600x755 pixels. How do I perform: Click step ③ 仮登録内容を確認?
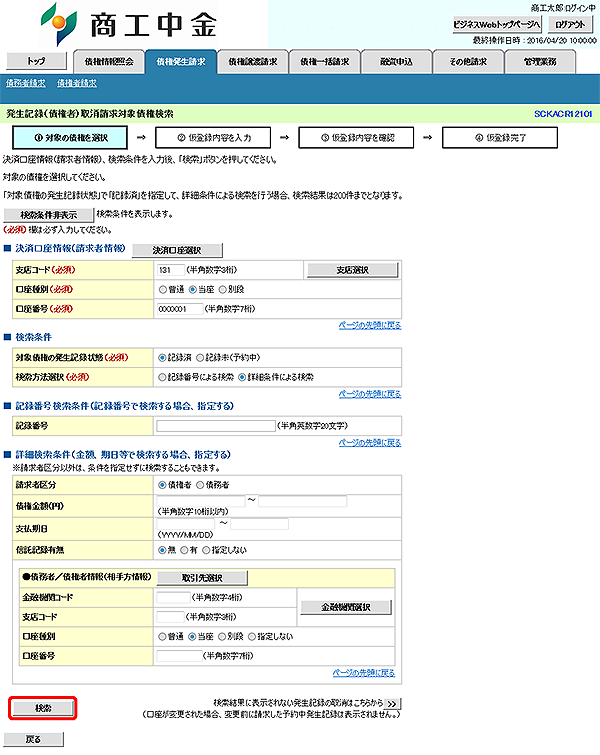tap(356, 138)
